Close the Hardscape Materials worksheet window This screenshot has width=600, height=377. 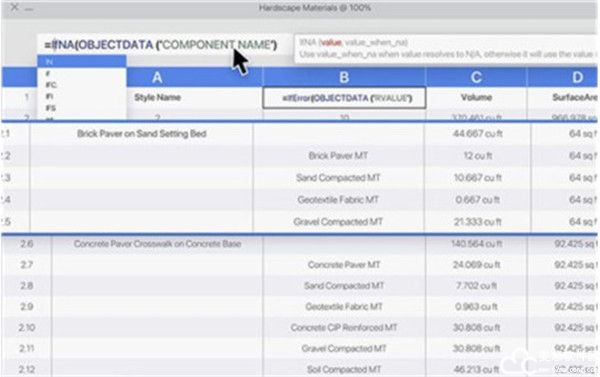pos(14,7)
